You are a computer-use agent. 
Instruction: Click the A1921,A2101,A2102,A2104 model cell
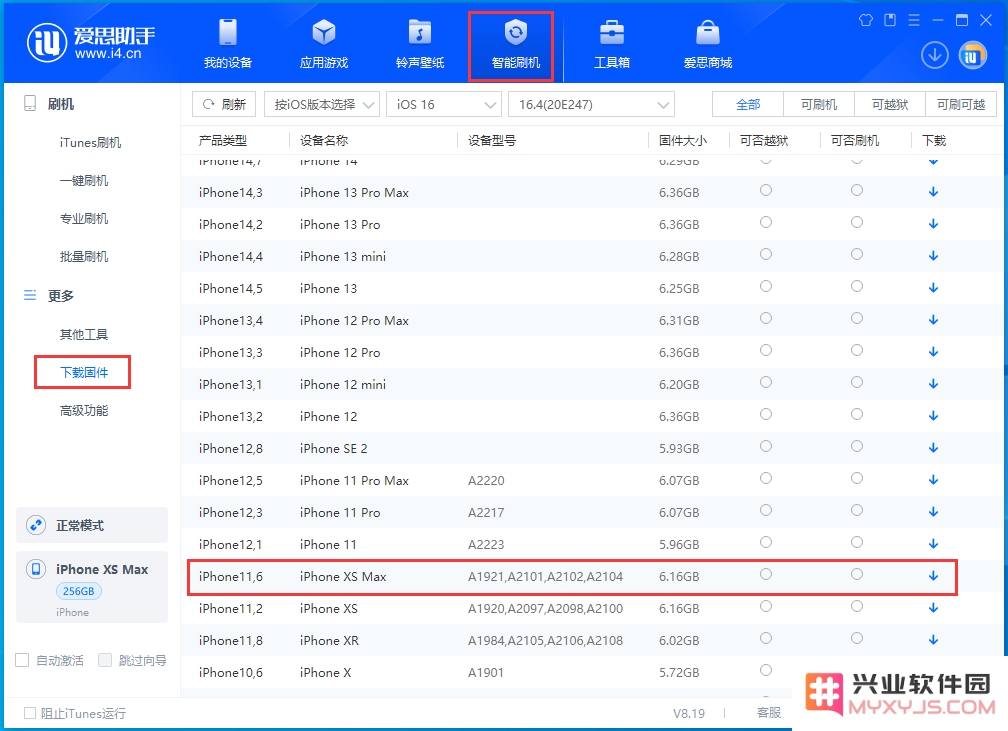tap(545, 577)
